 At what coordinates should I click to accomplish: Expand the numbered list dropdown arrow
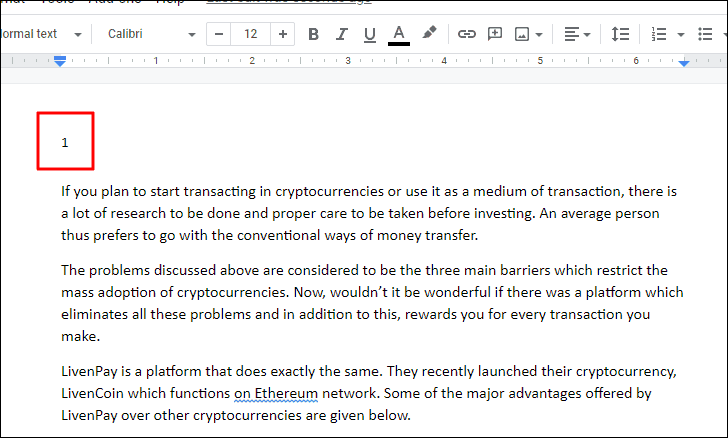[x=681, y=34]
